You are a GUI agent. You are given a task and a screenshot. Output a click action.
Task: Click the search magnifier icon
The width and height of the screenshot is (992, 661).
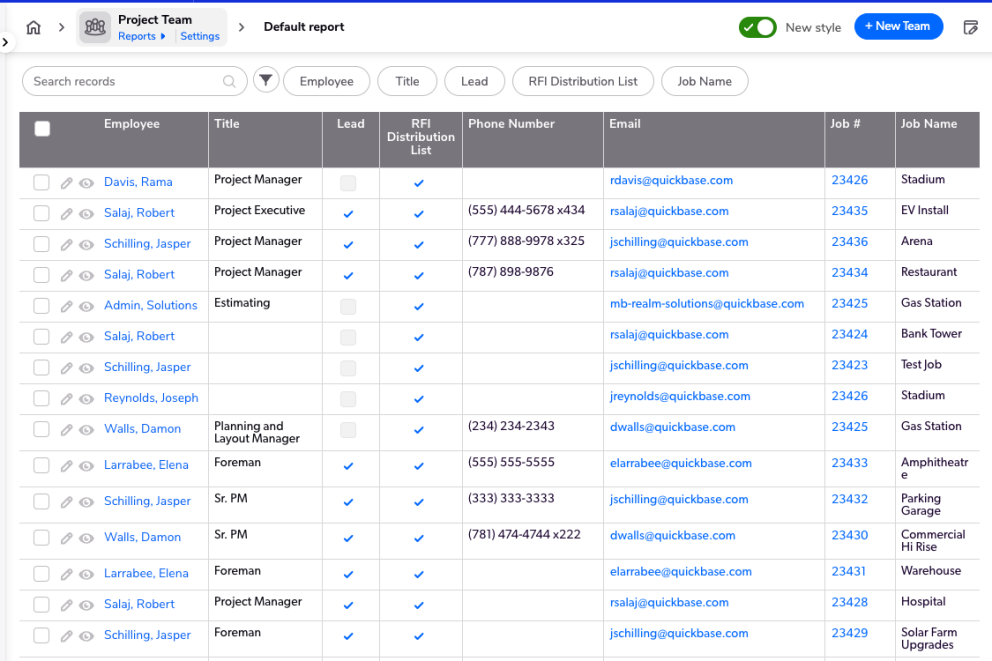click(230, 82)
